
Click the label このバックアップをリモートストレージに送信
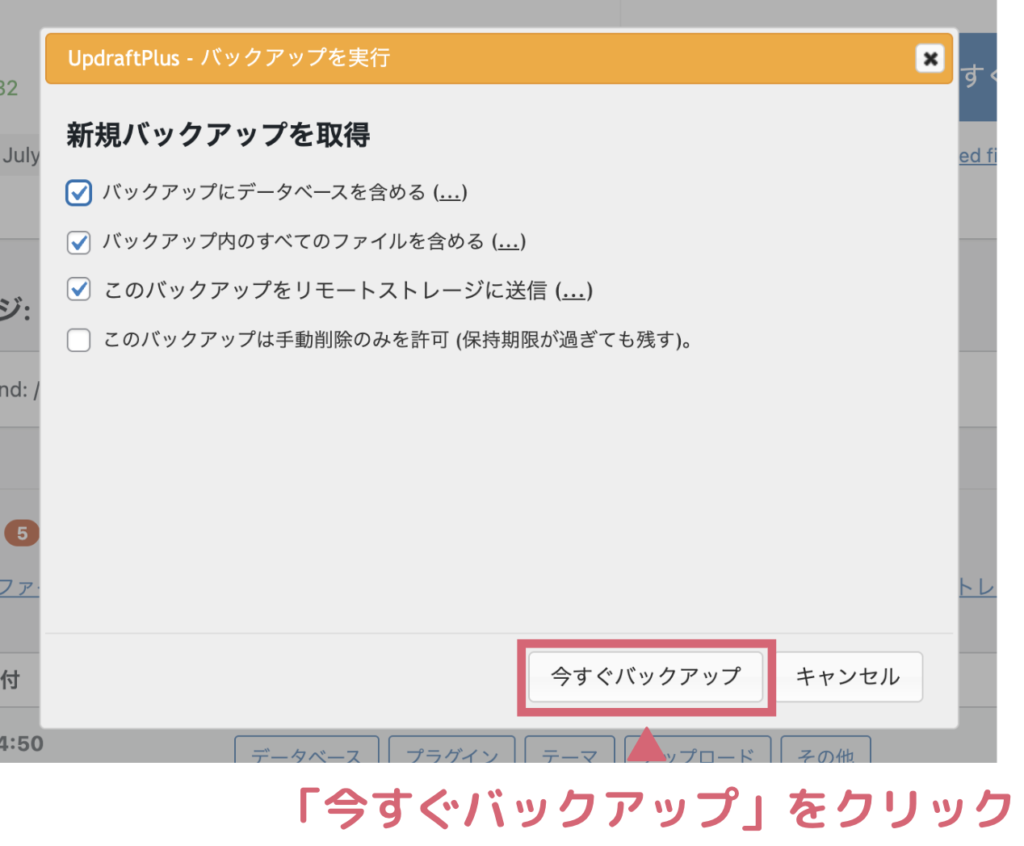click(x=325, y=290)
